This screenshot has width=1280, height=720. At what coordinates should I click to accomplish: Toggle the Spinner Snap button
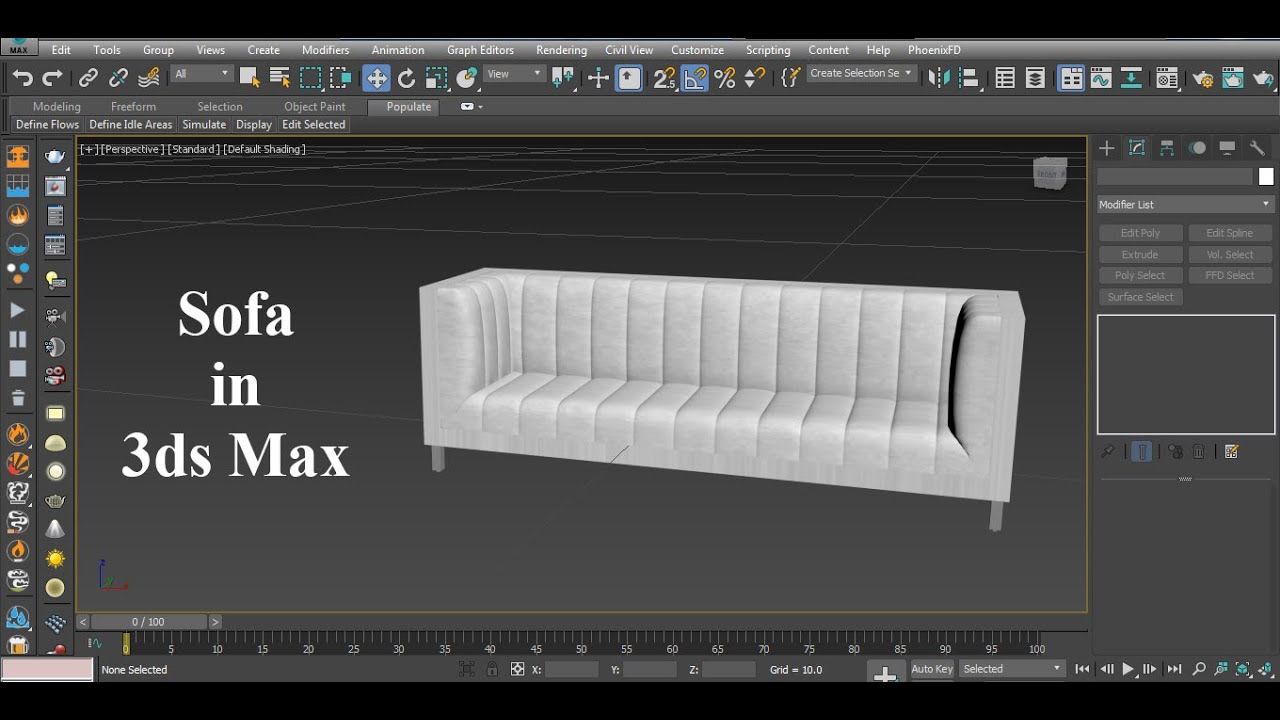click(755, 78)
